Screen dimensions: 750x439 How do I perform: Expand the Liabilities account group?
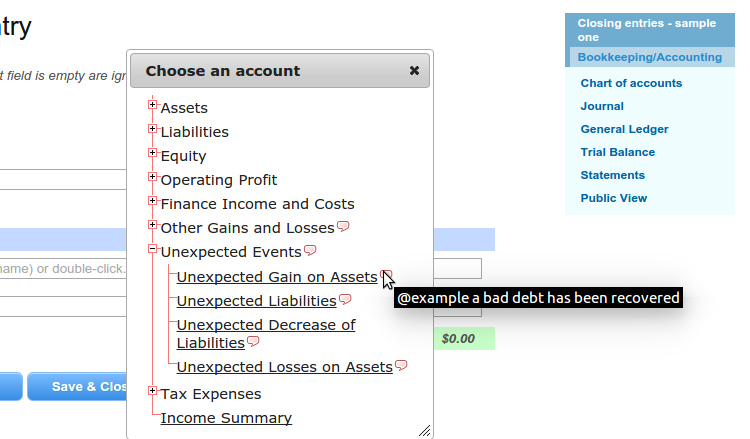click(x=152, y=128)
